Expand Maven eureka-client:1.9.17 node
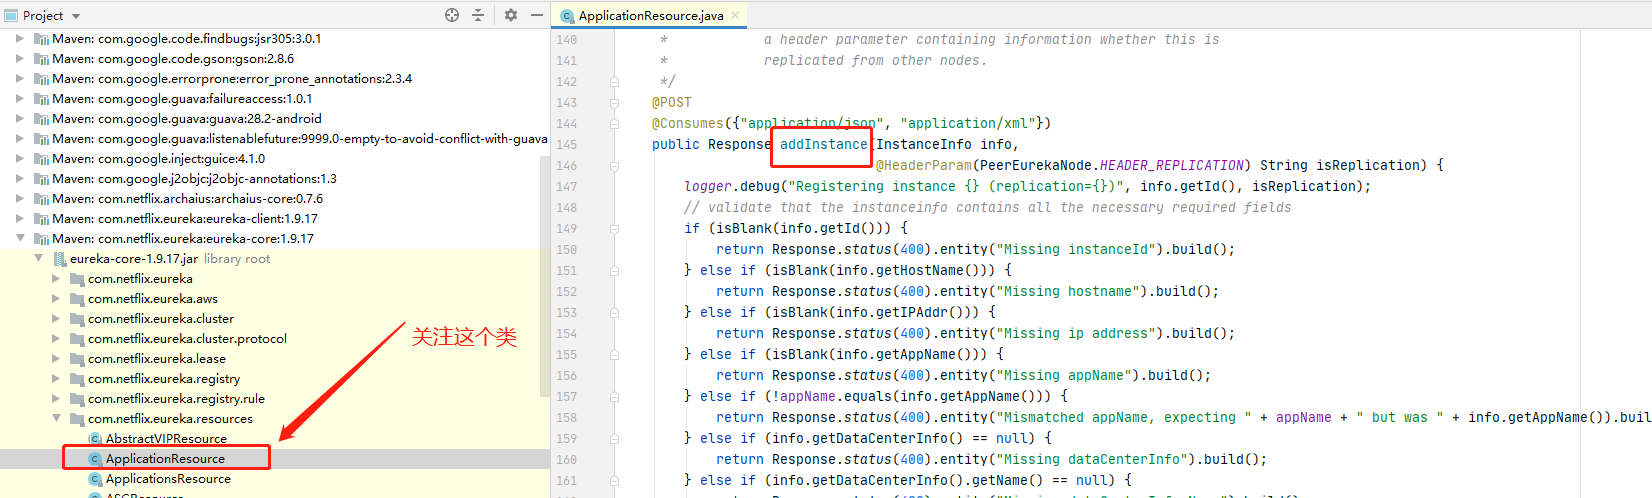 20,219
